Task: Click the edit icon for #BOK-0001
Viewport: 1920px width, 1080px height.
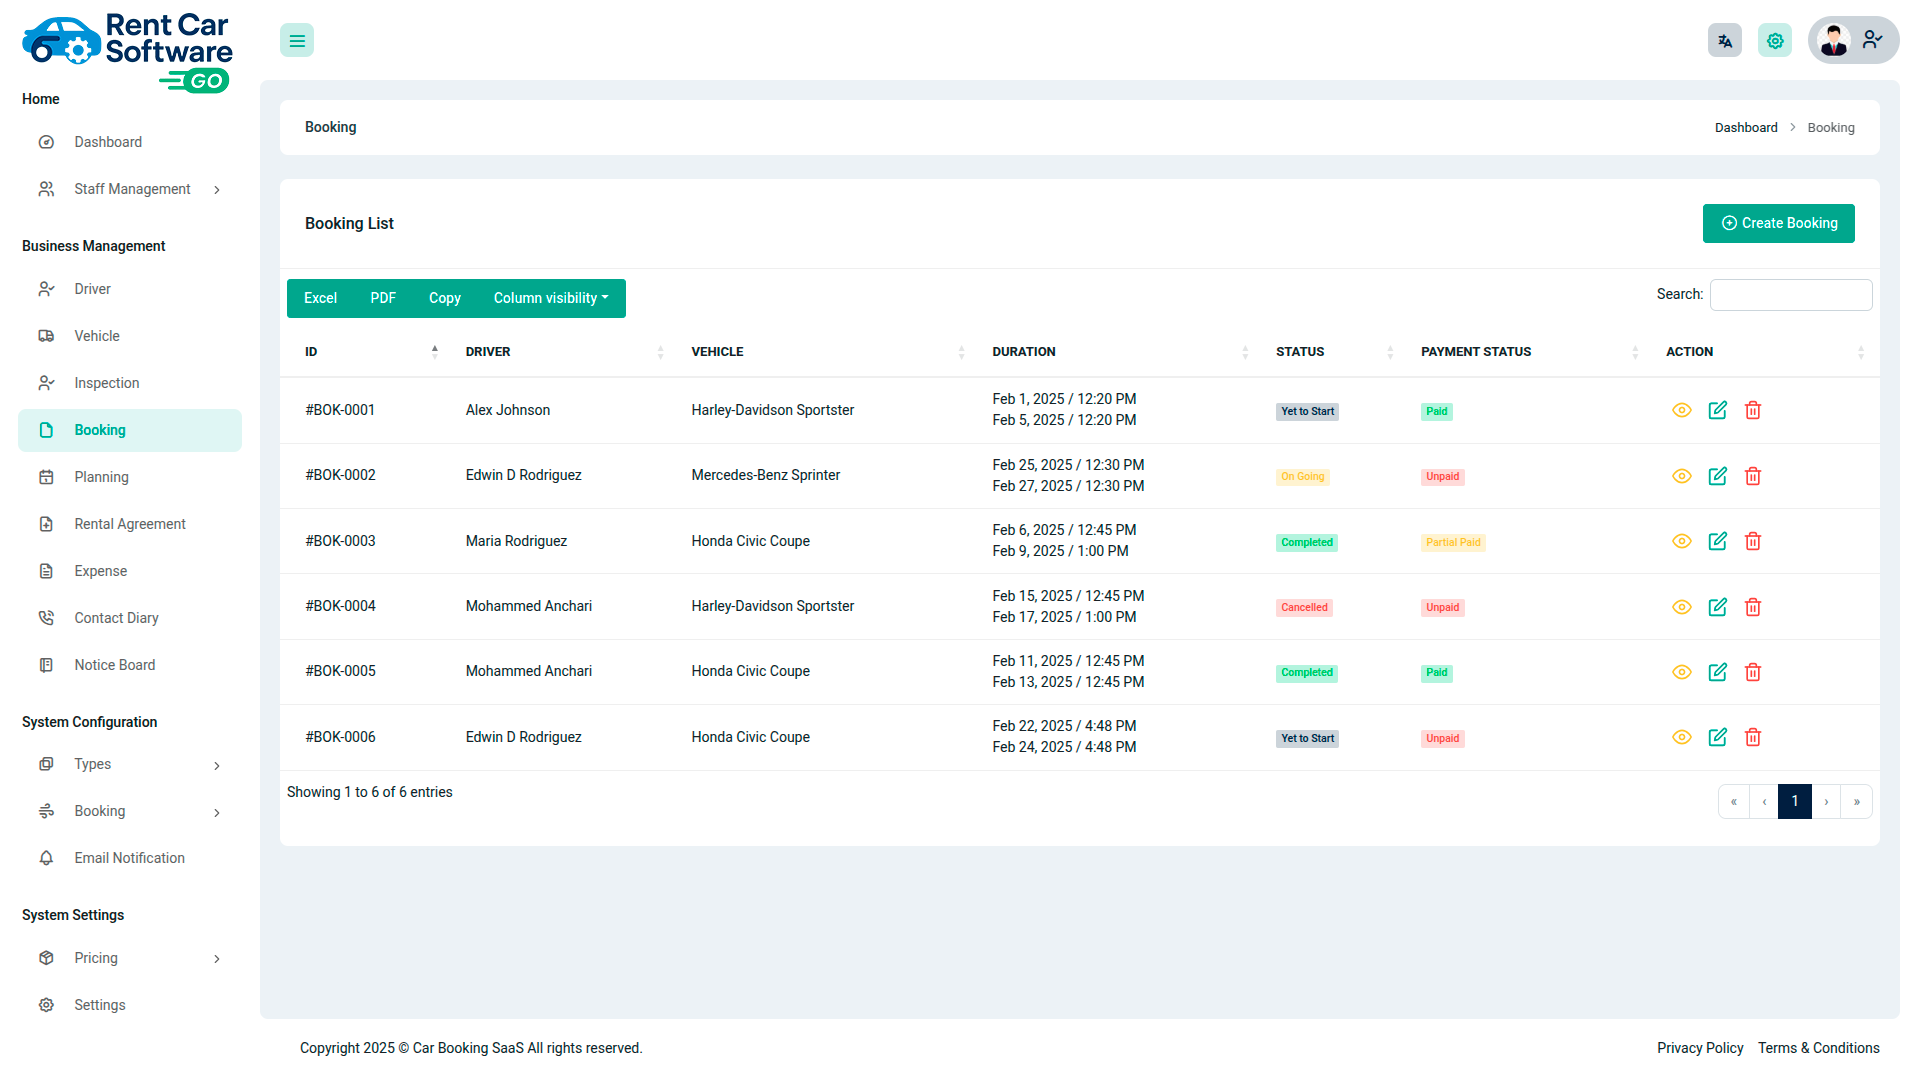Action: (1718, 410)
